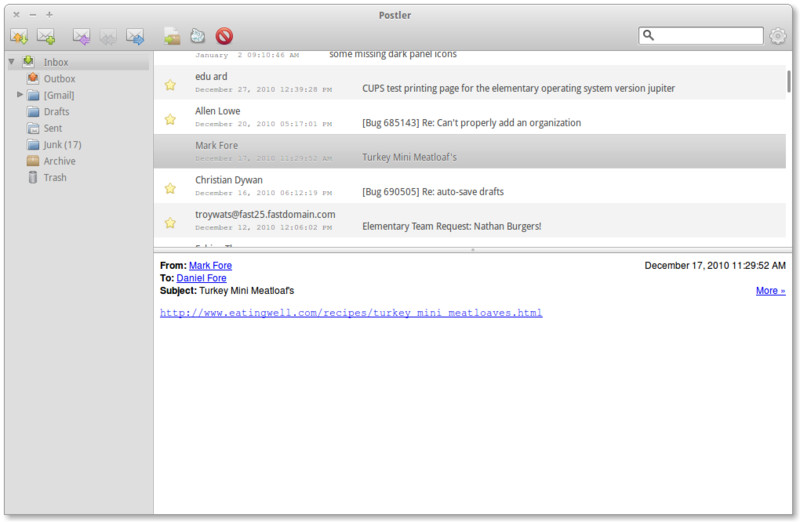Click the Outbox tray icon
The image size is (800, 522).
coord(33,79)
